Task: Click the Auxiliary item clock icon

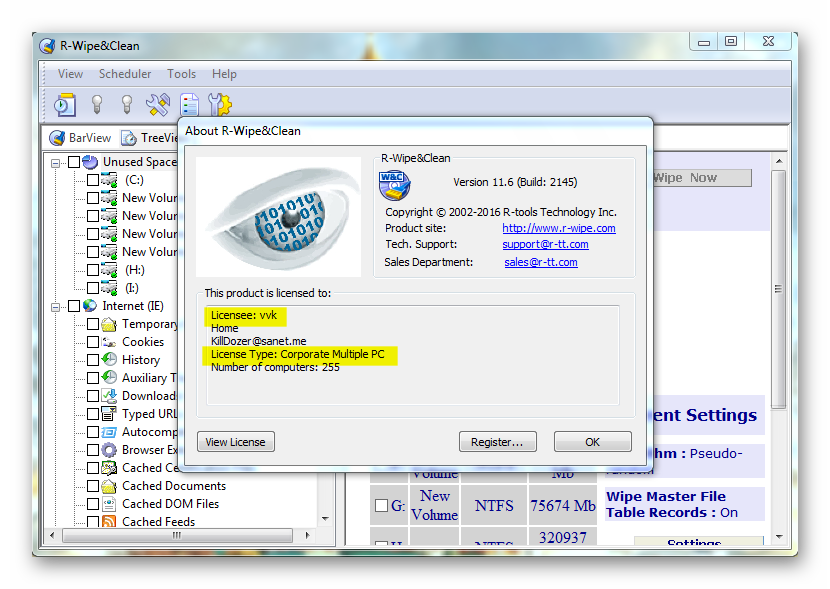Action: [x=109, y=378]
